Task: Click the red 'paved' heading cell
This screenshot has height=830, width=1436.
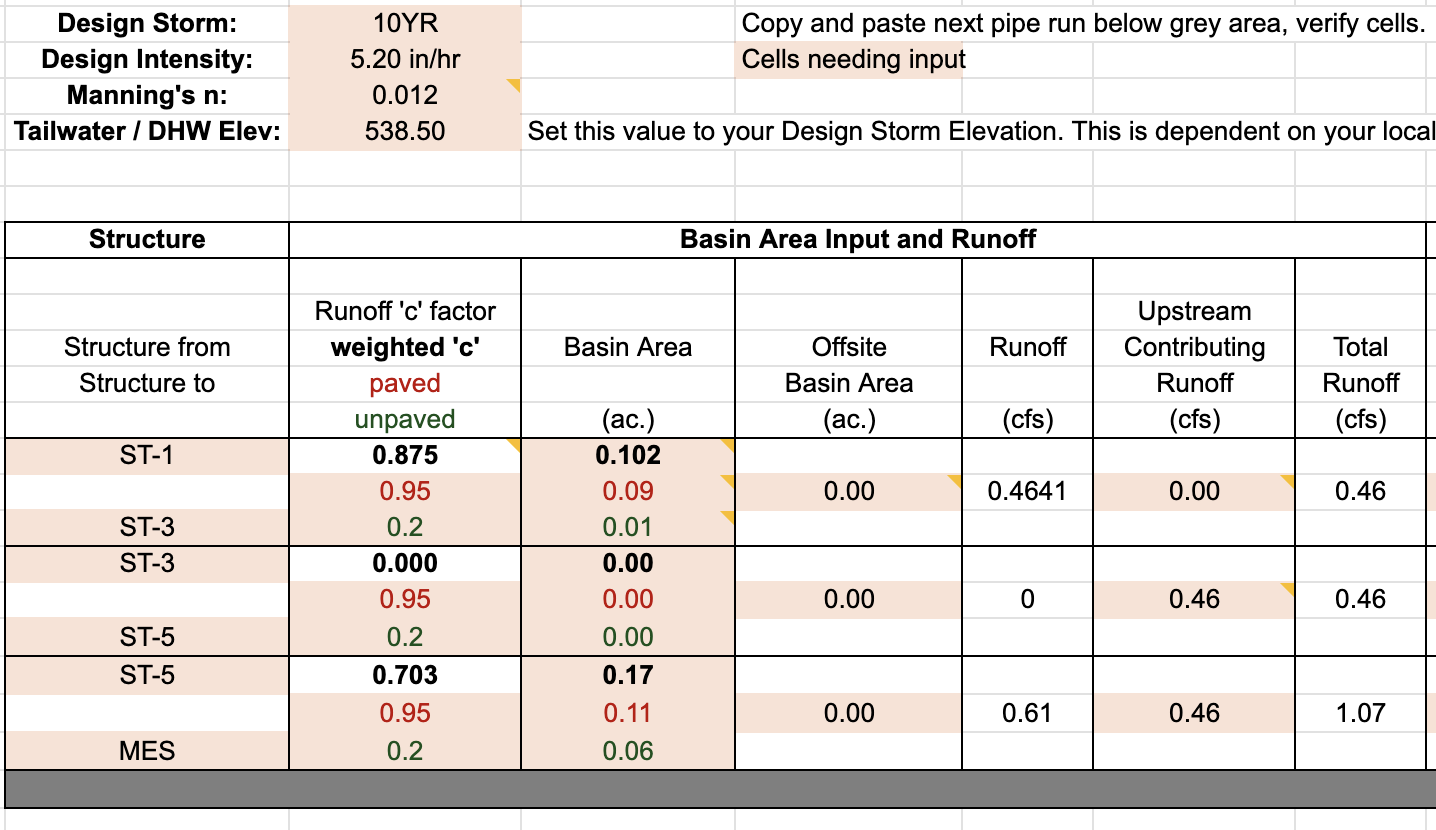Action: (x=405, y=383)
